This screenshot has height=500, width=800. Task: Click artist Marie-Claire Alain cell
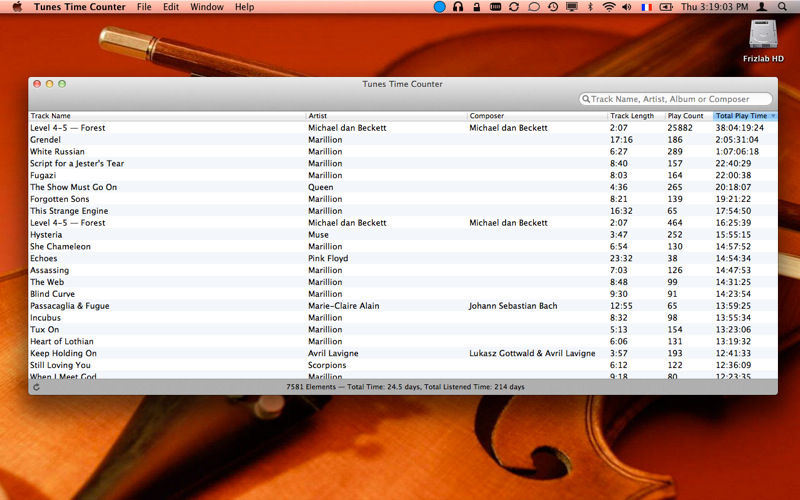coord(343,306)
